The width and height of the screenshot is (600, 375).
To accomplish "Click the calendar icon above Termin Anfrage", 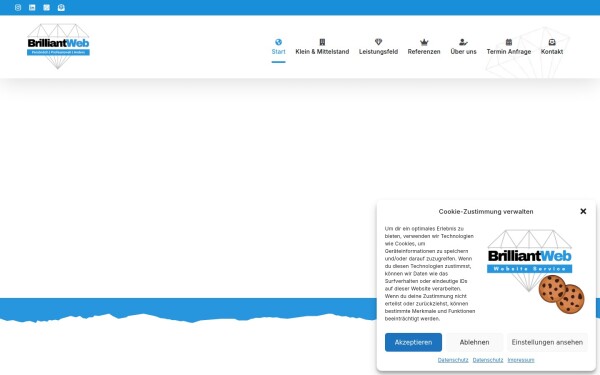I will pyautogui.click(x=509, y=42).
